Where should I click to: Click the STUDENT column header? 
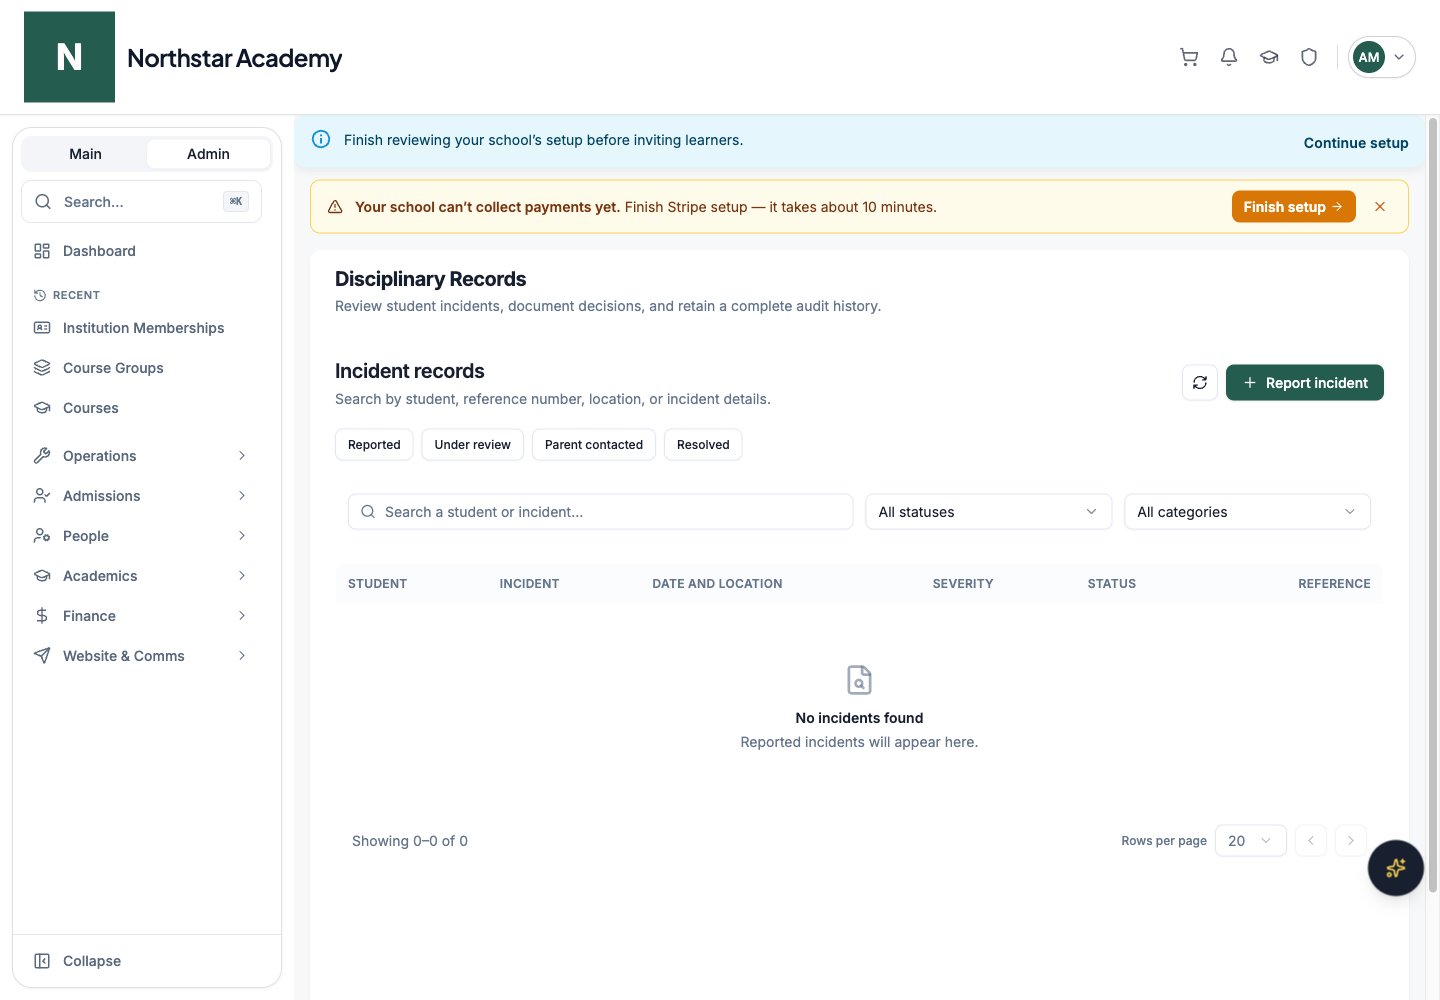[377, 584]
